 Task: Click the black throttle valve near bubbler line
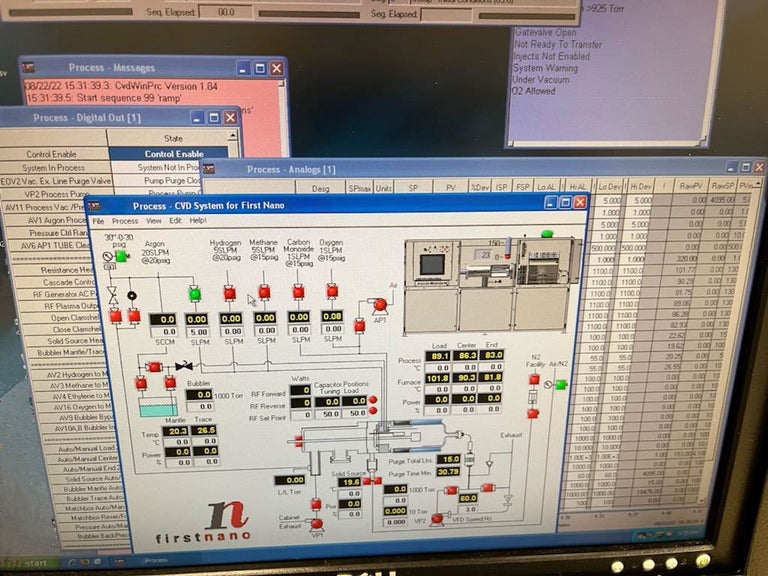tap(184, 366)
